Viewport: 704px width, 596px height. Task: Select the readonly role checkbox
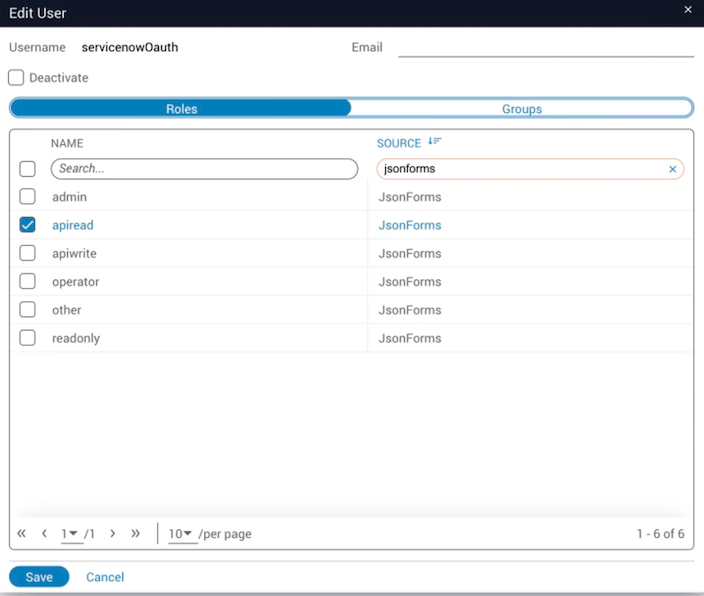28,338
